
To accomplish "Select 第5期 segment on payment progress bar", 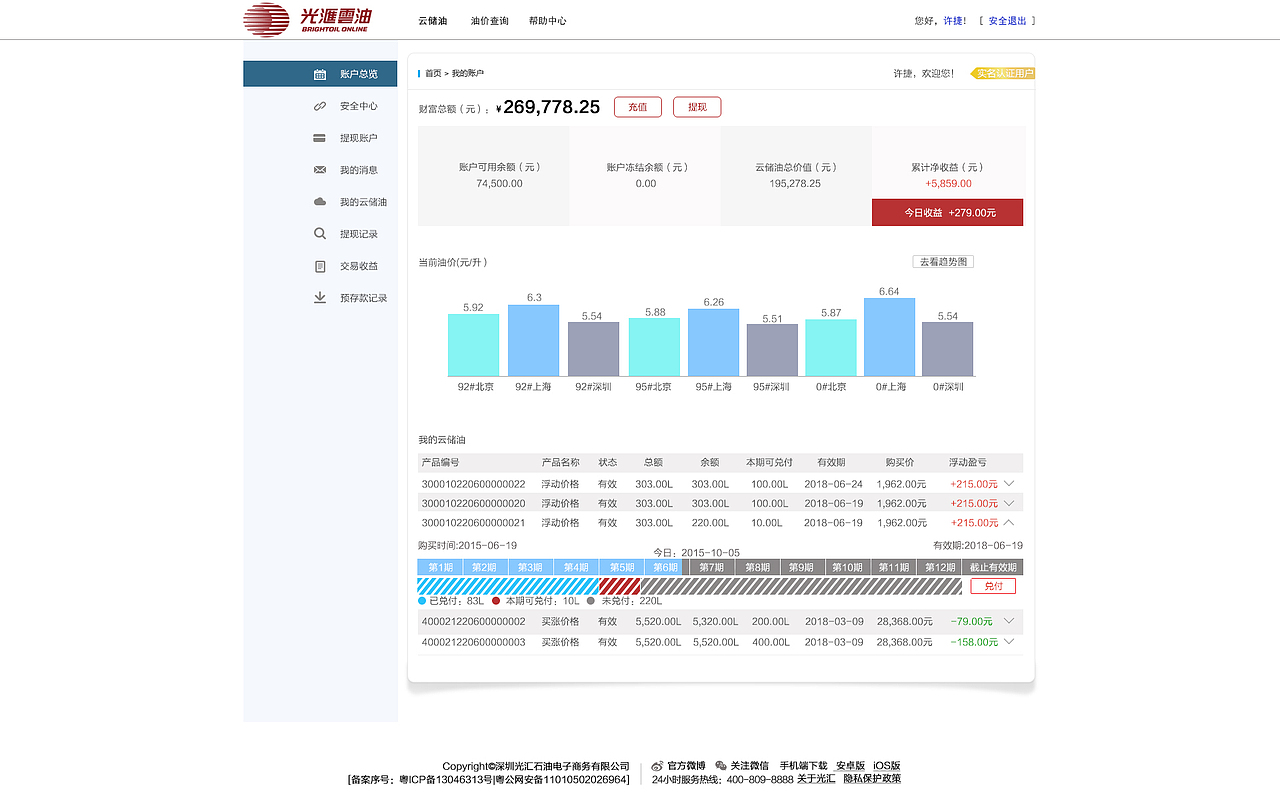I will pyautogui.click(x=622, y=566).
